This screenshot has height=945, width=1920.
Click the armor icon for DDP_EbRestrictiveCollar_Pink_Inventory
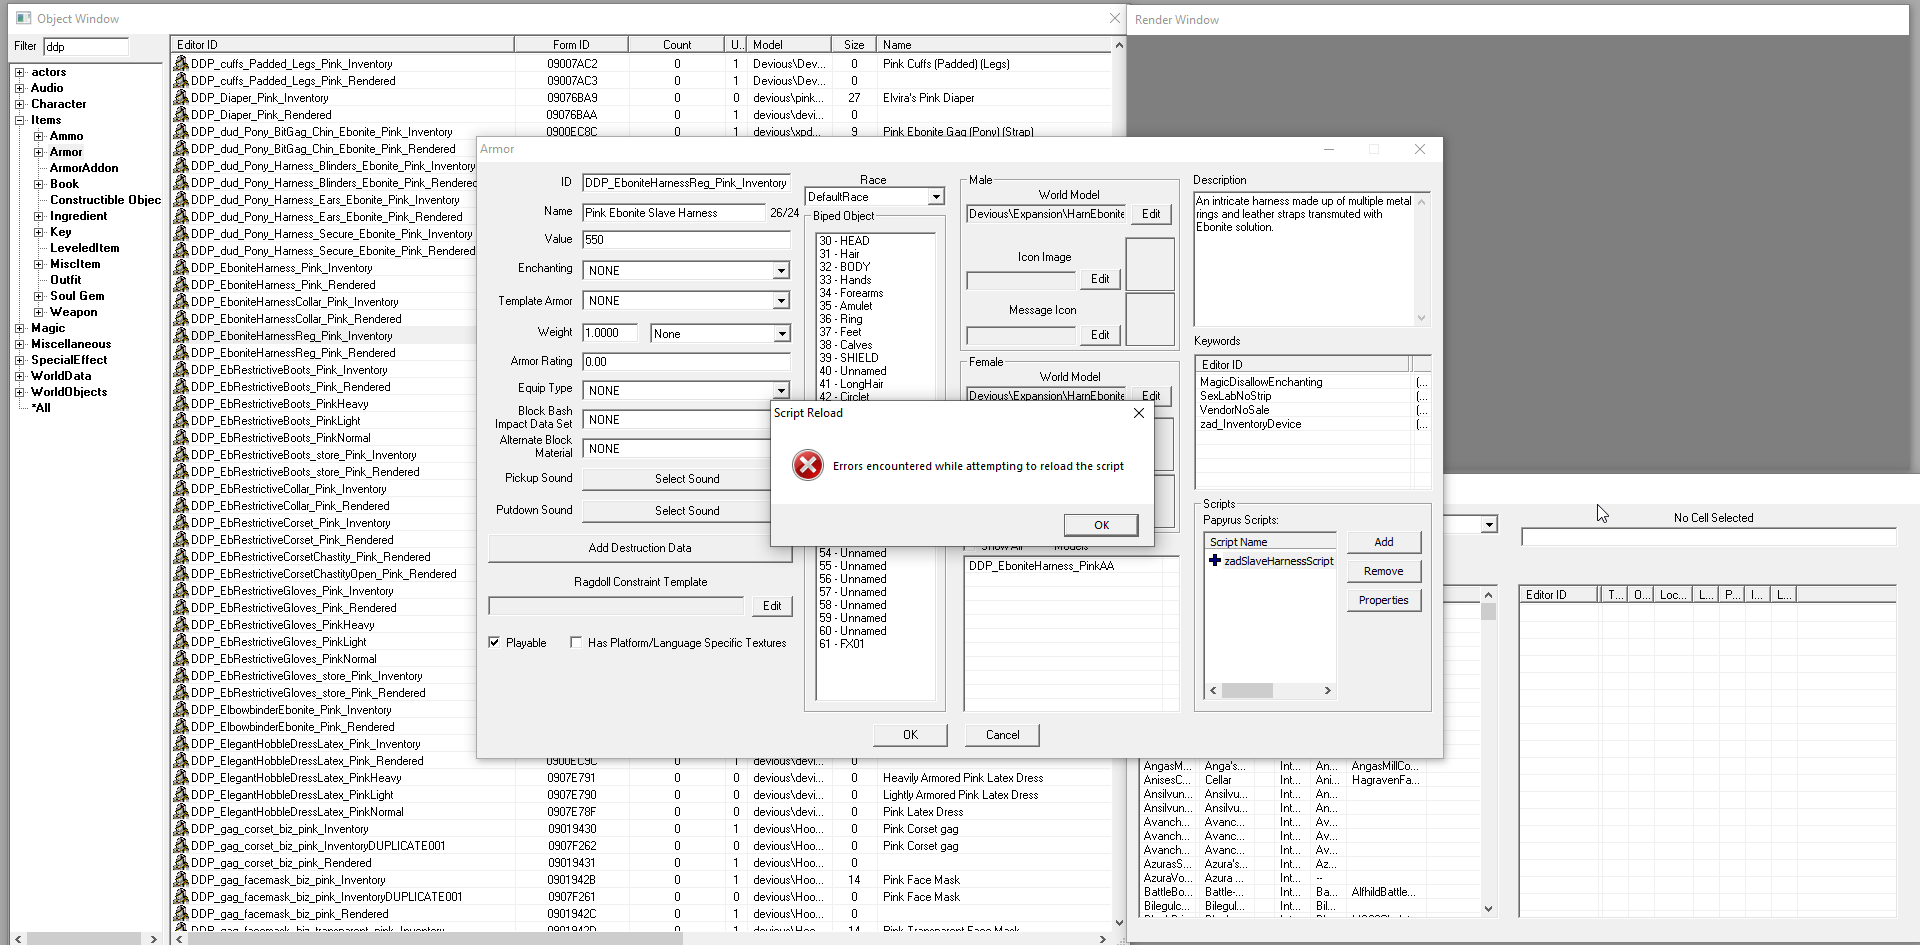tap(181, 488)
